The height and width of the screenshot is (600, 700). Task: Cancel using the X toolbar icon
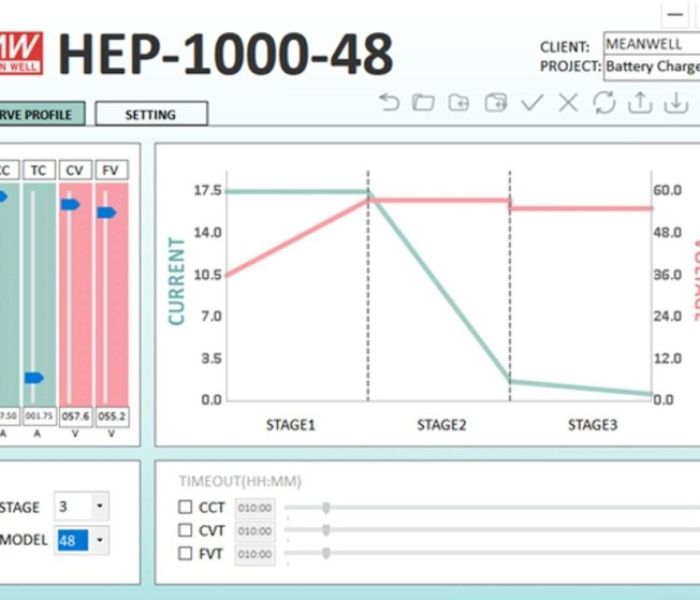coord(567,102)
